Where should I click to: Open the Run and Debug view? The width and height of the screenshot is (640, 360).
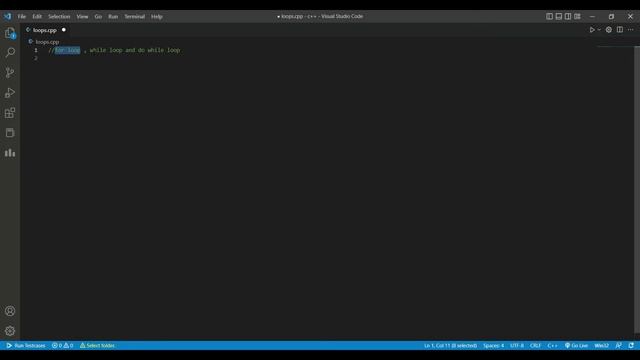click(x=10, y=93)
